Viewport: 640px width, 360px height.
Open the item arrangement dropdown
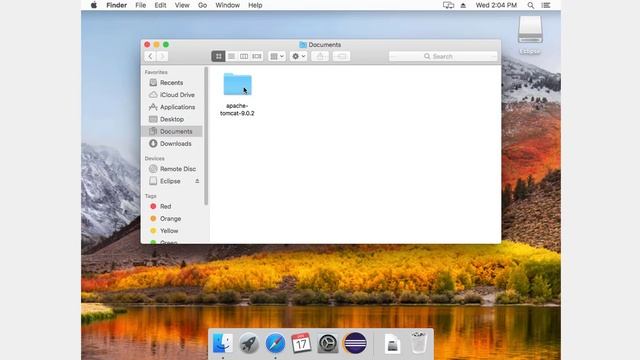[277, 56]
